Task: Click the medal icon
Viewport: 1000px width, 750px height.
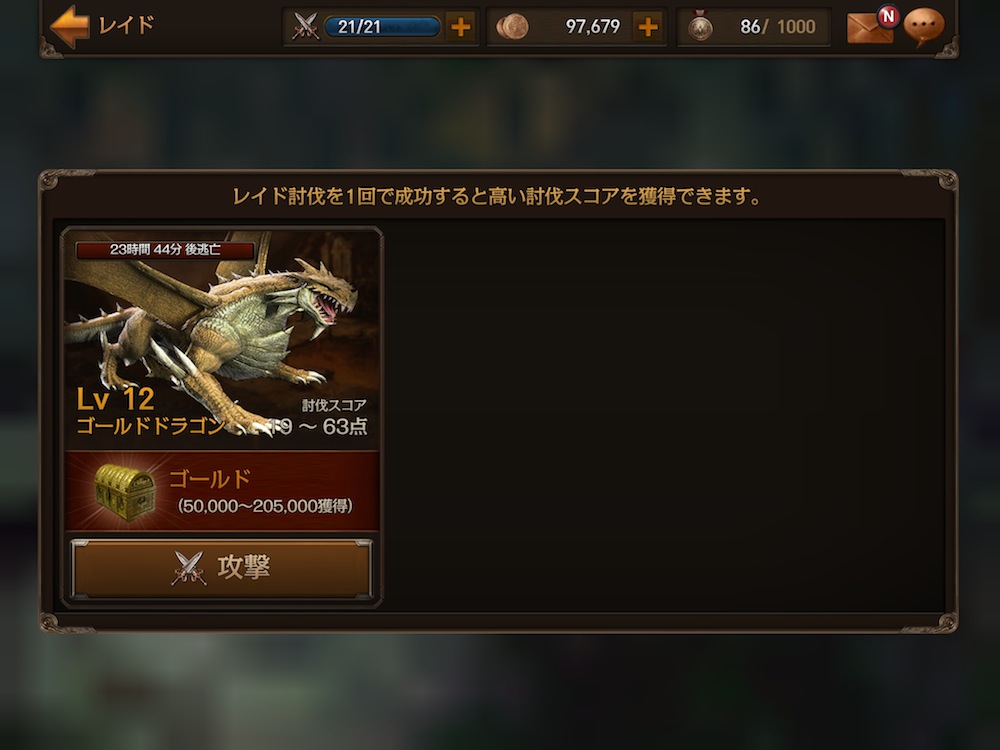Action: (700, 27)
